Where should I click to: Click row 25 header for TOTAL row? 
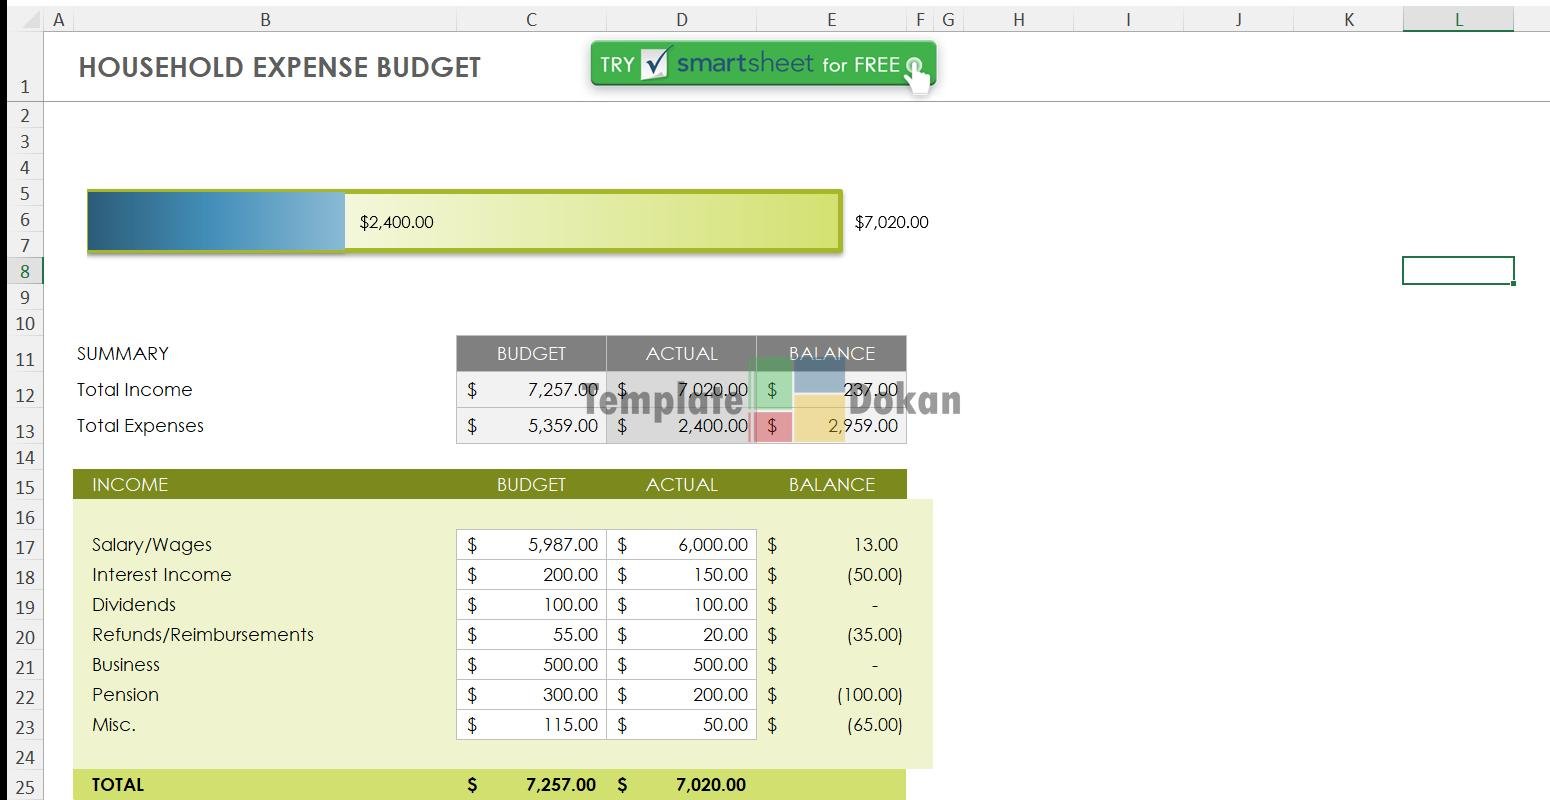(25, 787)
